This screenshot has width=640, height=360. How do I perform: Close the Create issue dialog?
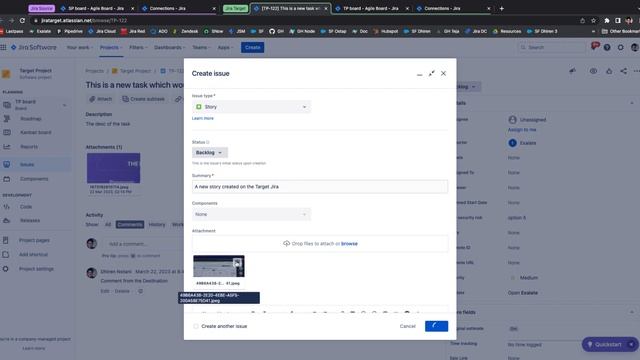[x=443, y=73]
